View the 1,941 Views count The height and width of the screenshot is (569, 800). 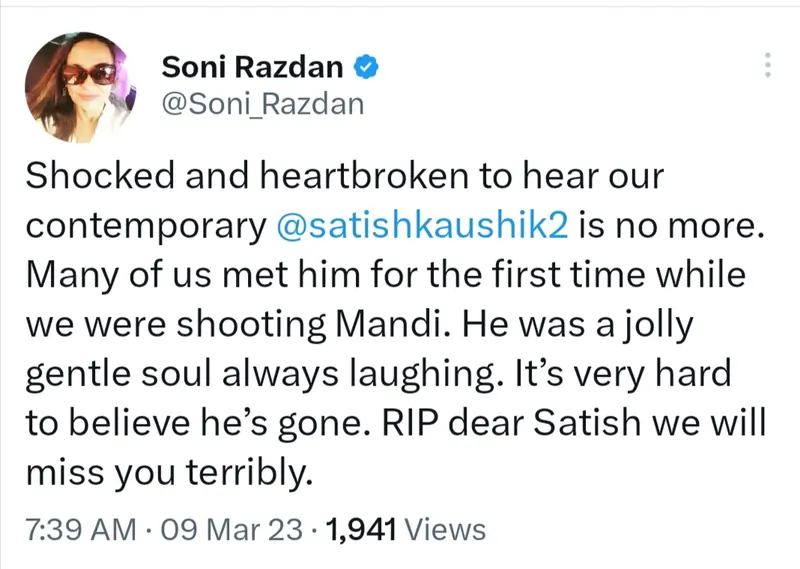tap(365, 529)
